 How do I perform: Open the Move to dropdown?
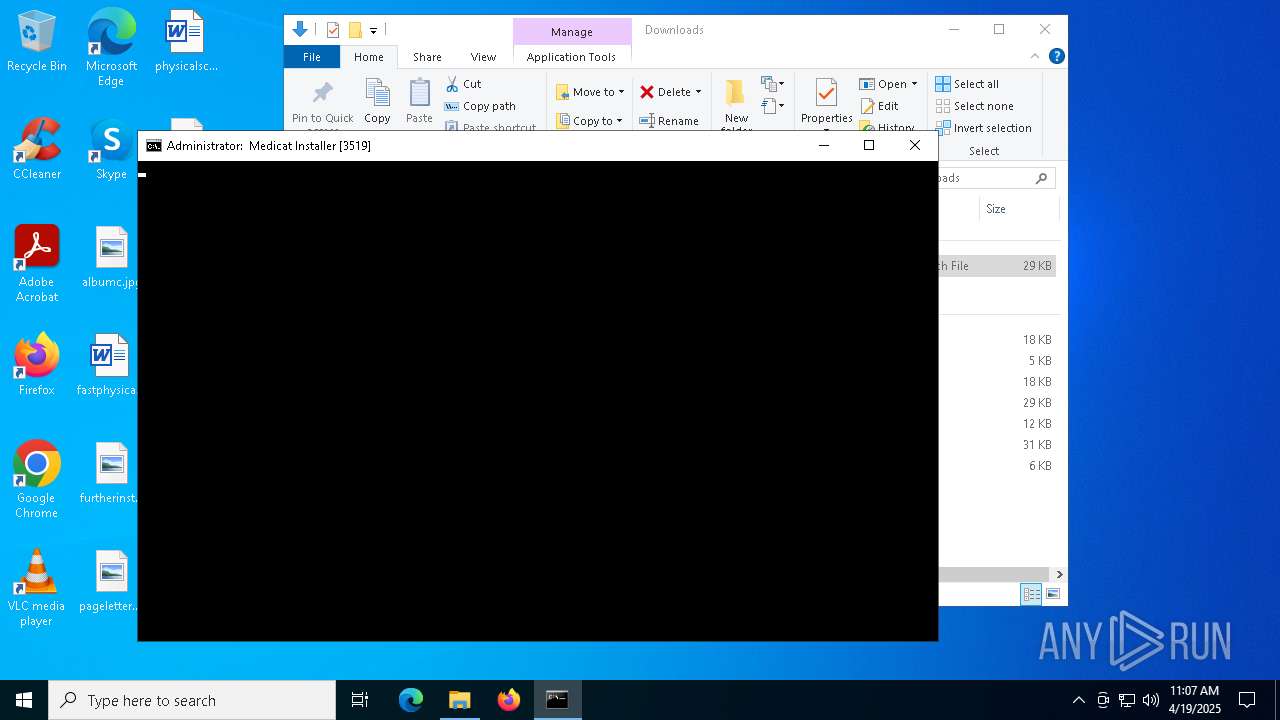590,92
